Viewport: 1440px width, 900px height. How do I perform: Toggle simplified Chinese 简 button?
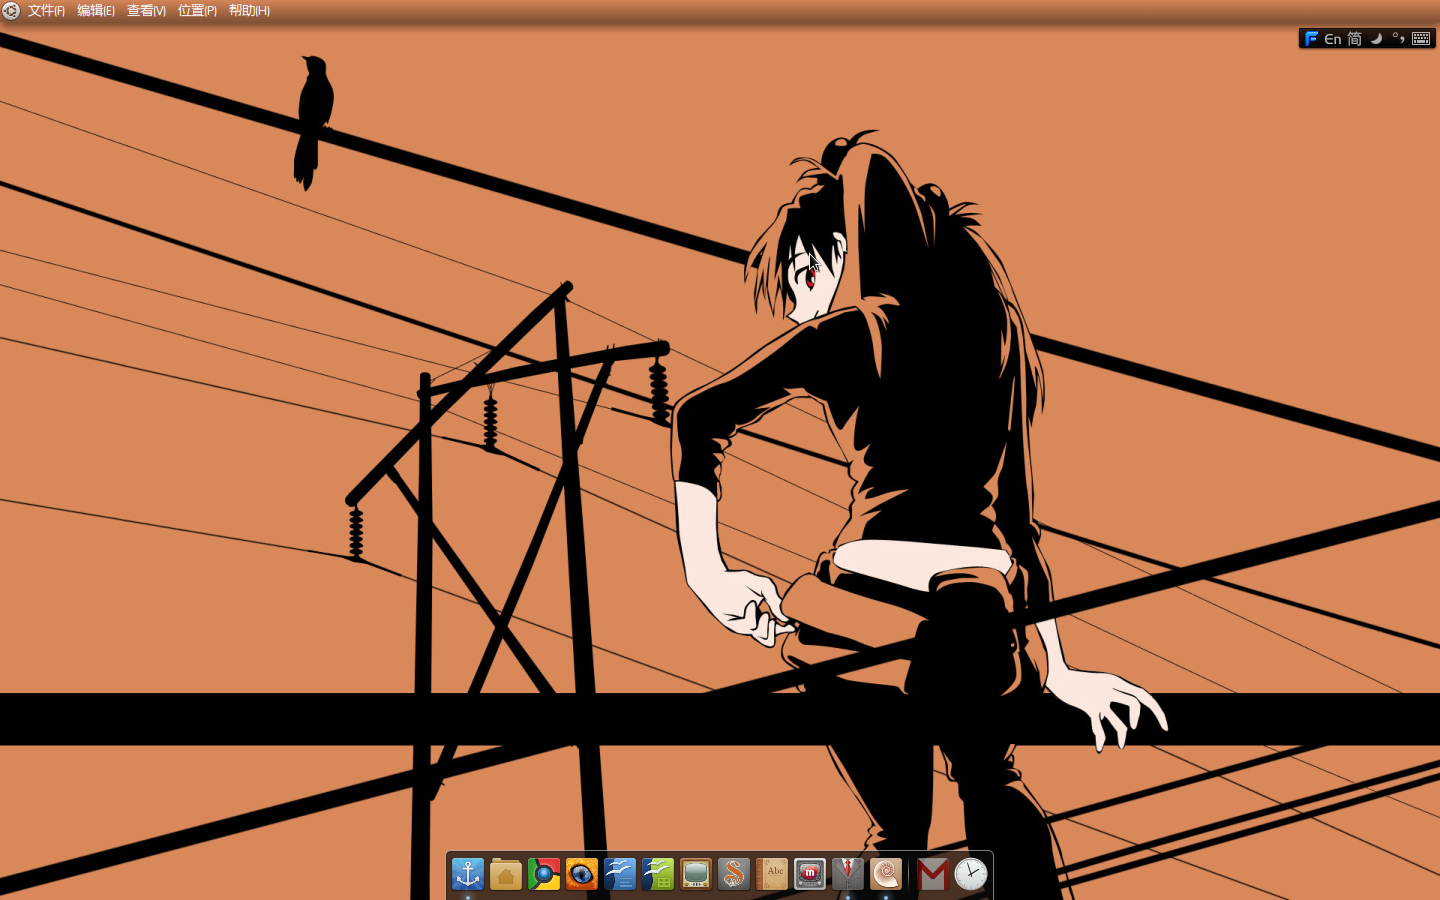[x=1355, y=39]
